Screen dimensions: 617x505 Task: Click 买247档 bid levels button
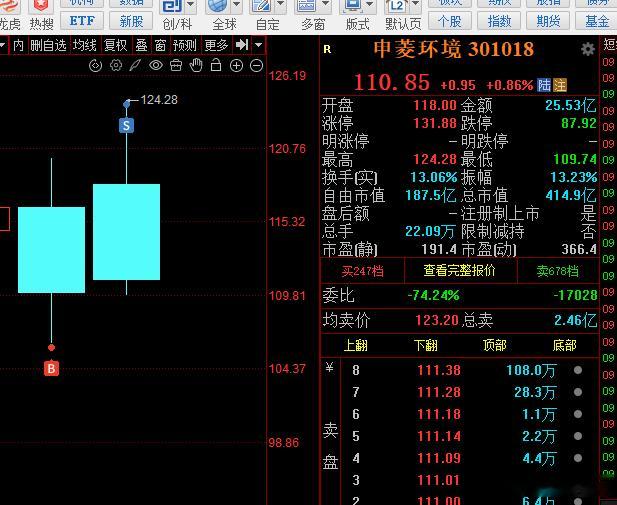click(x=362, y=271)
